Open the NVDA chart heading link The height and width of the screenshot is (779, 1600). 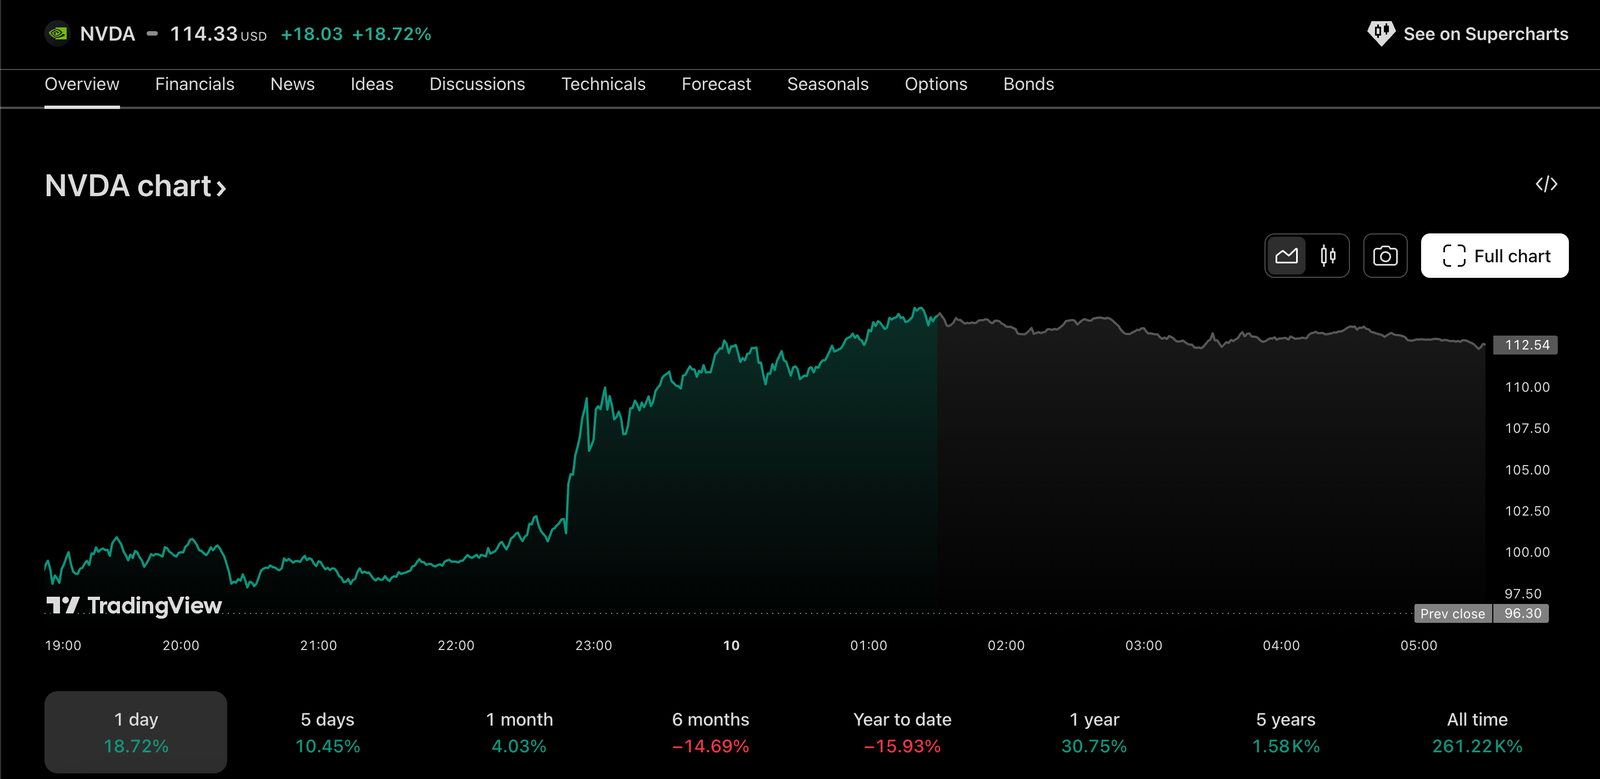click(x=136, y=186)
